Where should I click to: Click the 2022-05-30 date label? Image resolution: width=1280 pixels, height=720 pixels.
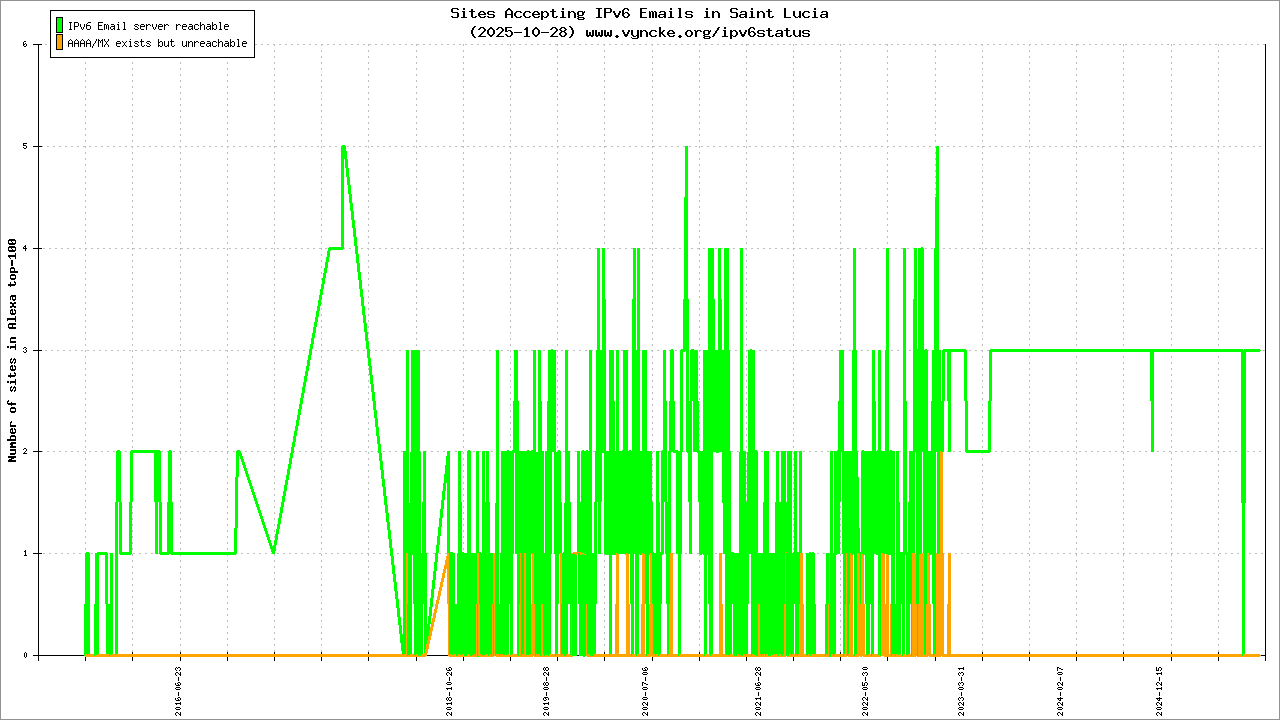click(x=865, y=690)
